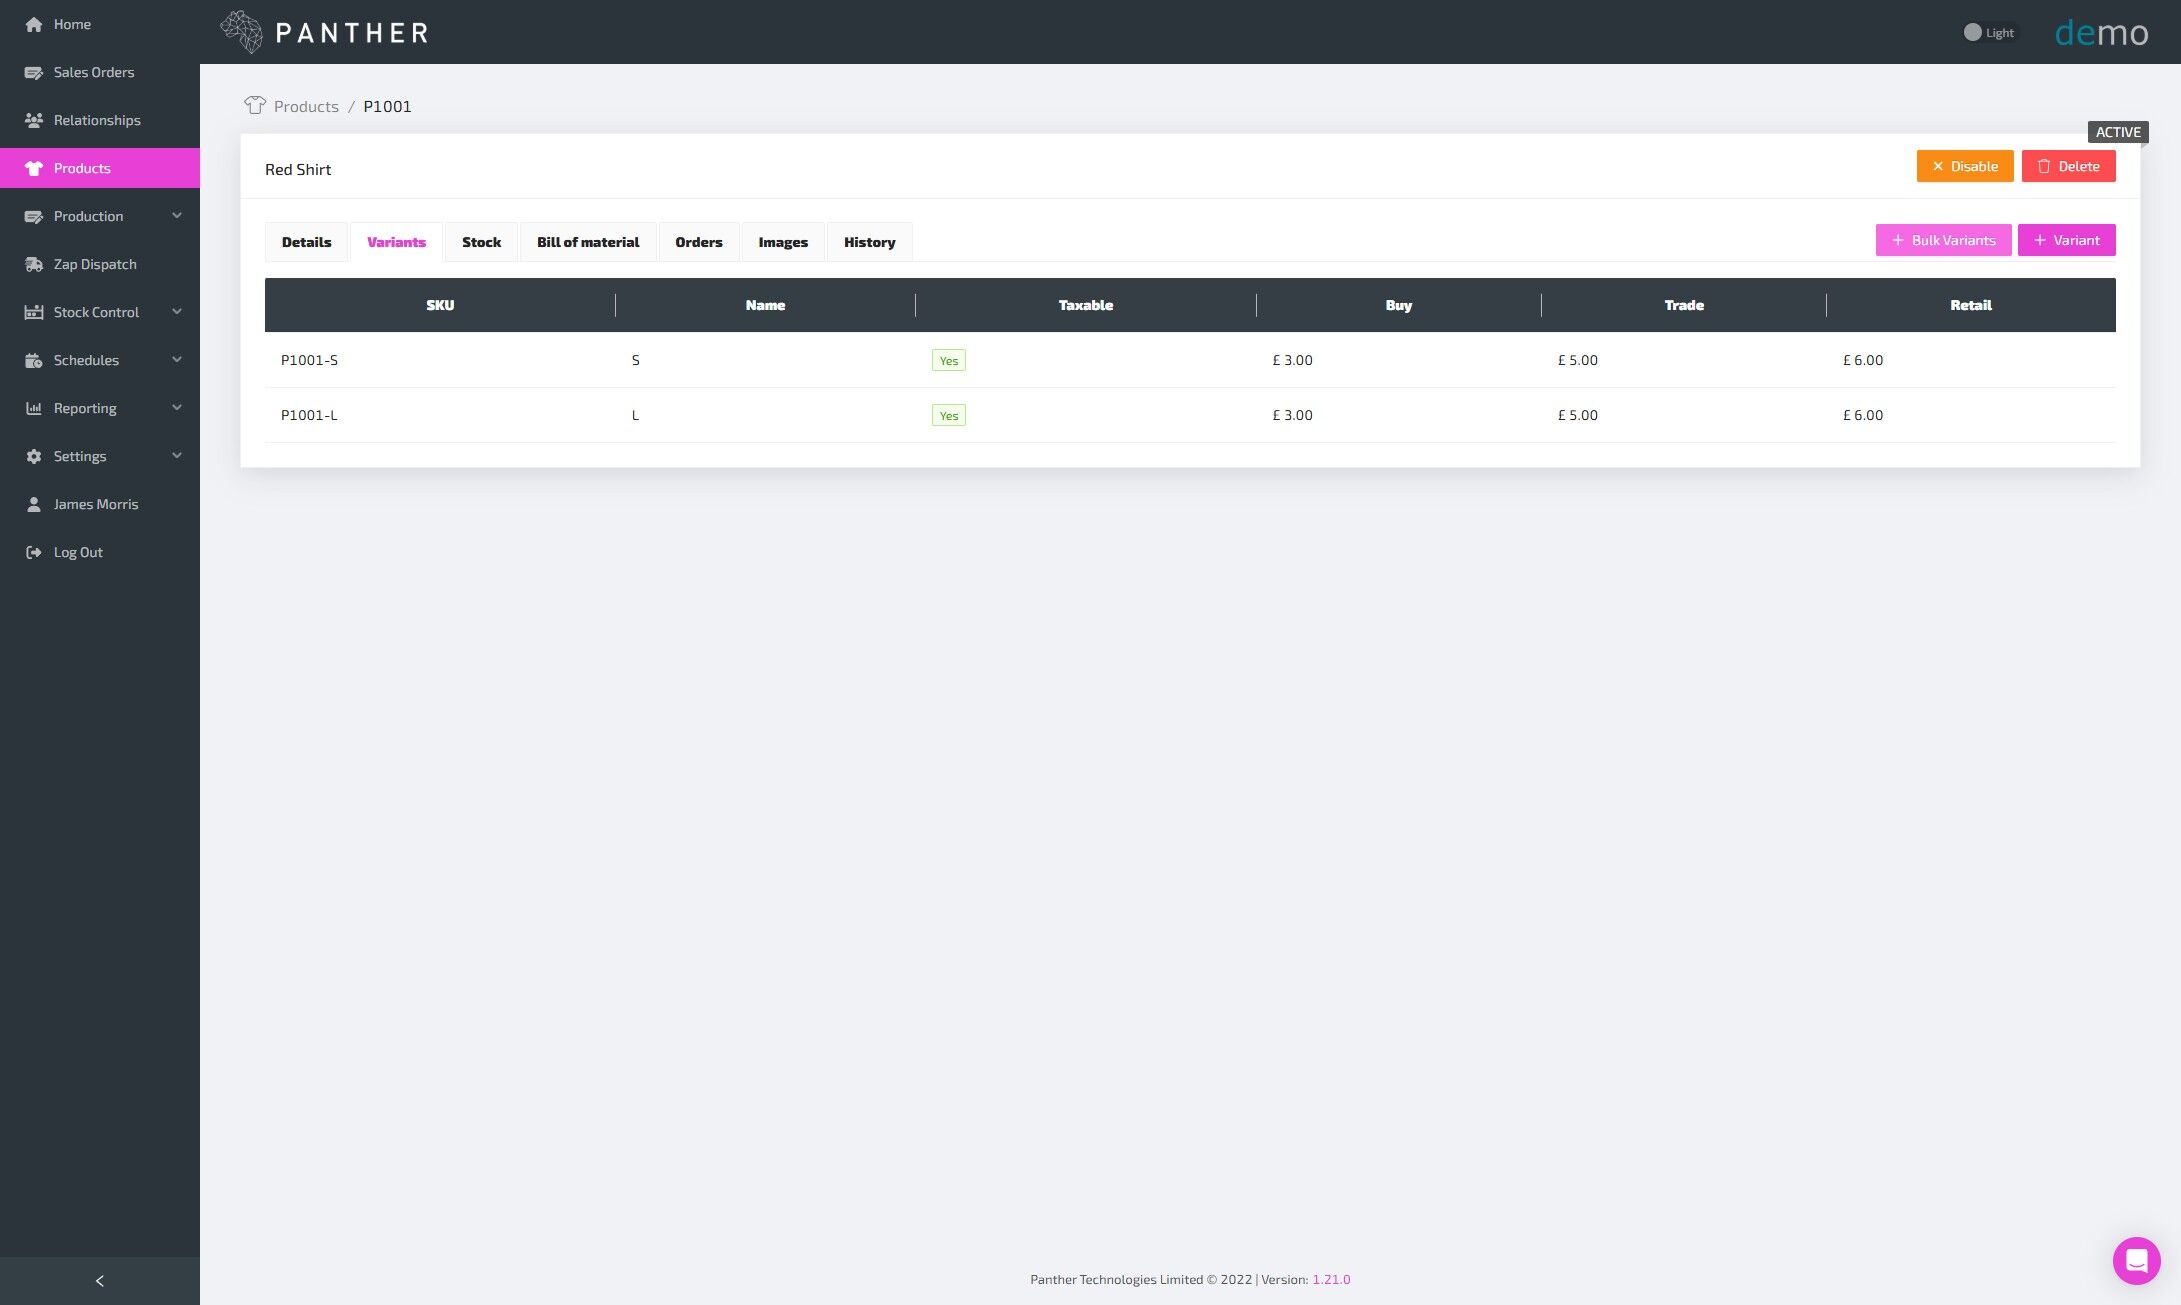The image size is (2181, 1305).
Task: Click the Panther logo icon
Action: tap(242, 32)
